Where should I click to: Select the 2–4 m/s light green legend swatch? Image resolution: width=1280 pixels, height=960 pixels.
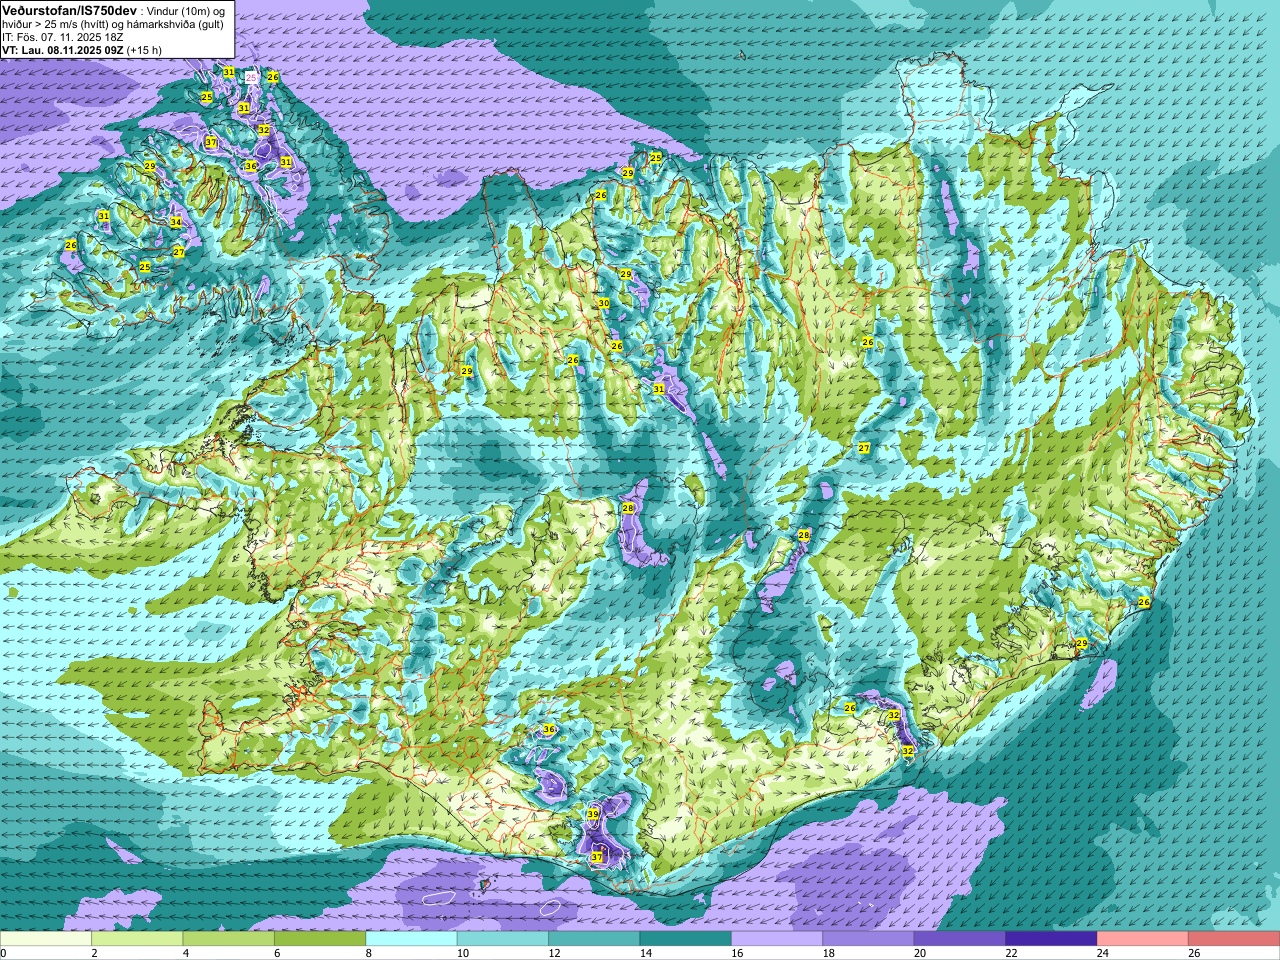(x=137, y=939)
